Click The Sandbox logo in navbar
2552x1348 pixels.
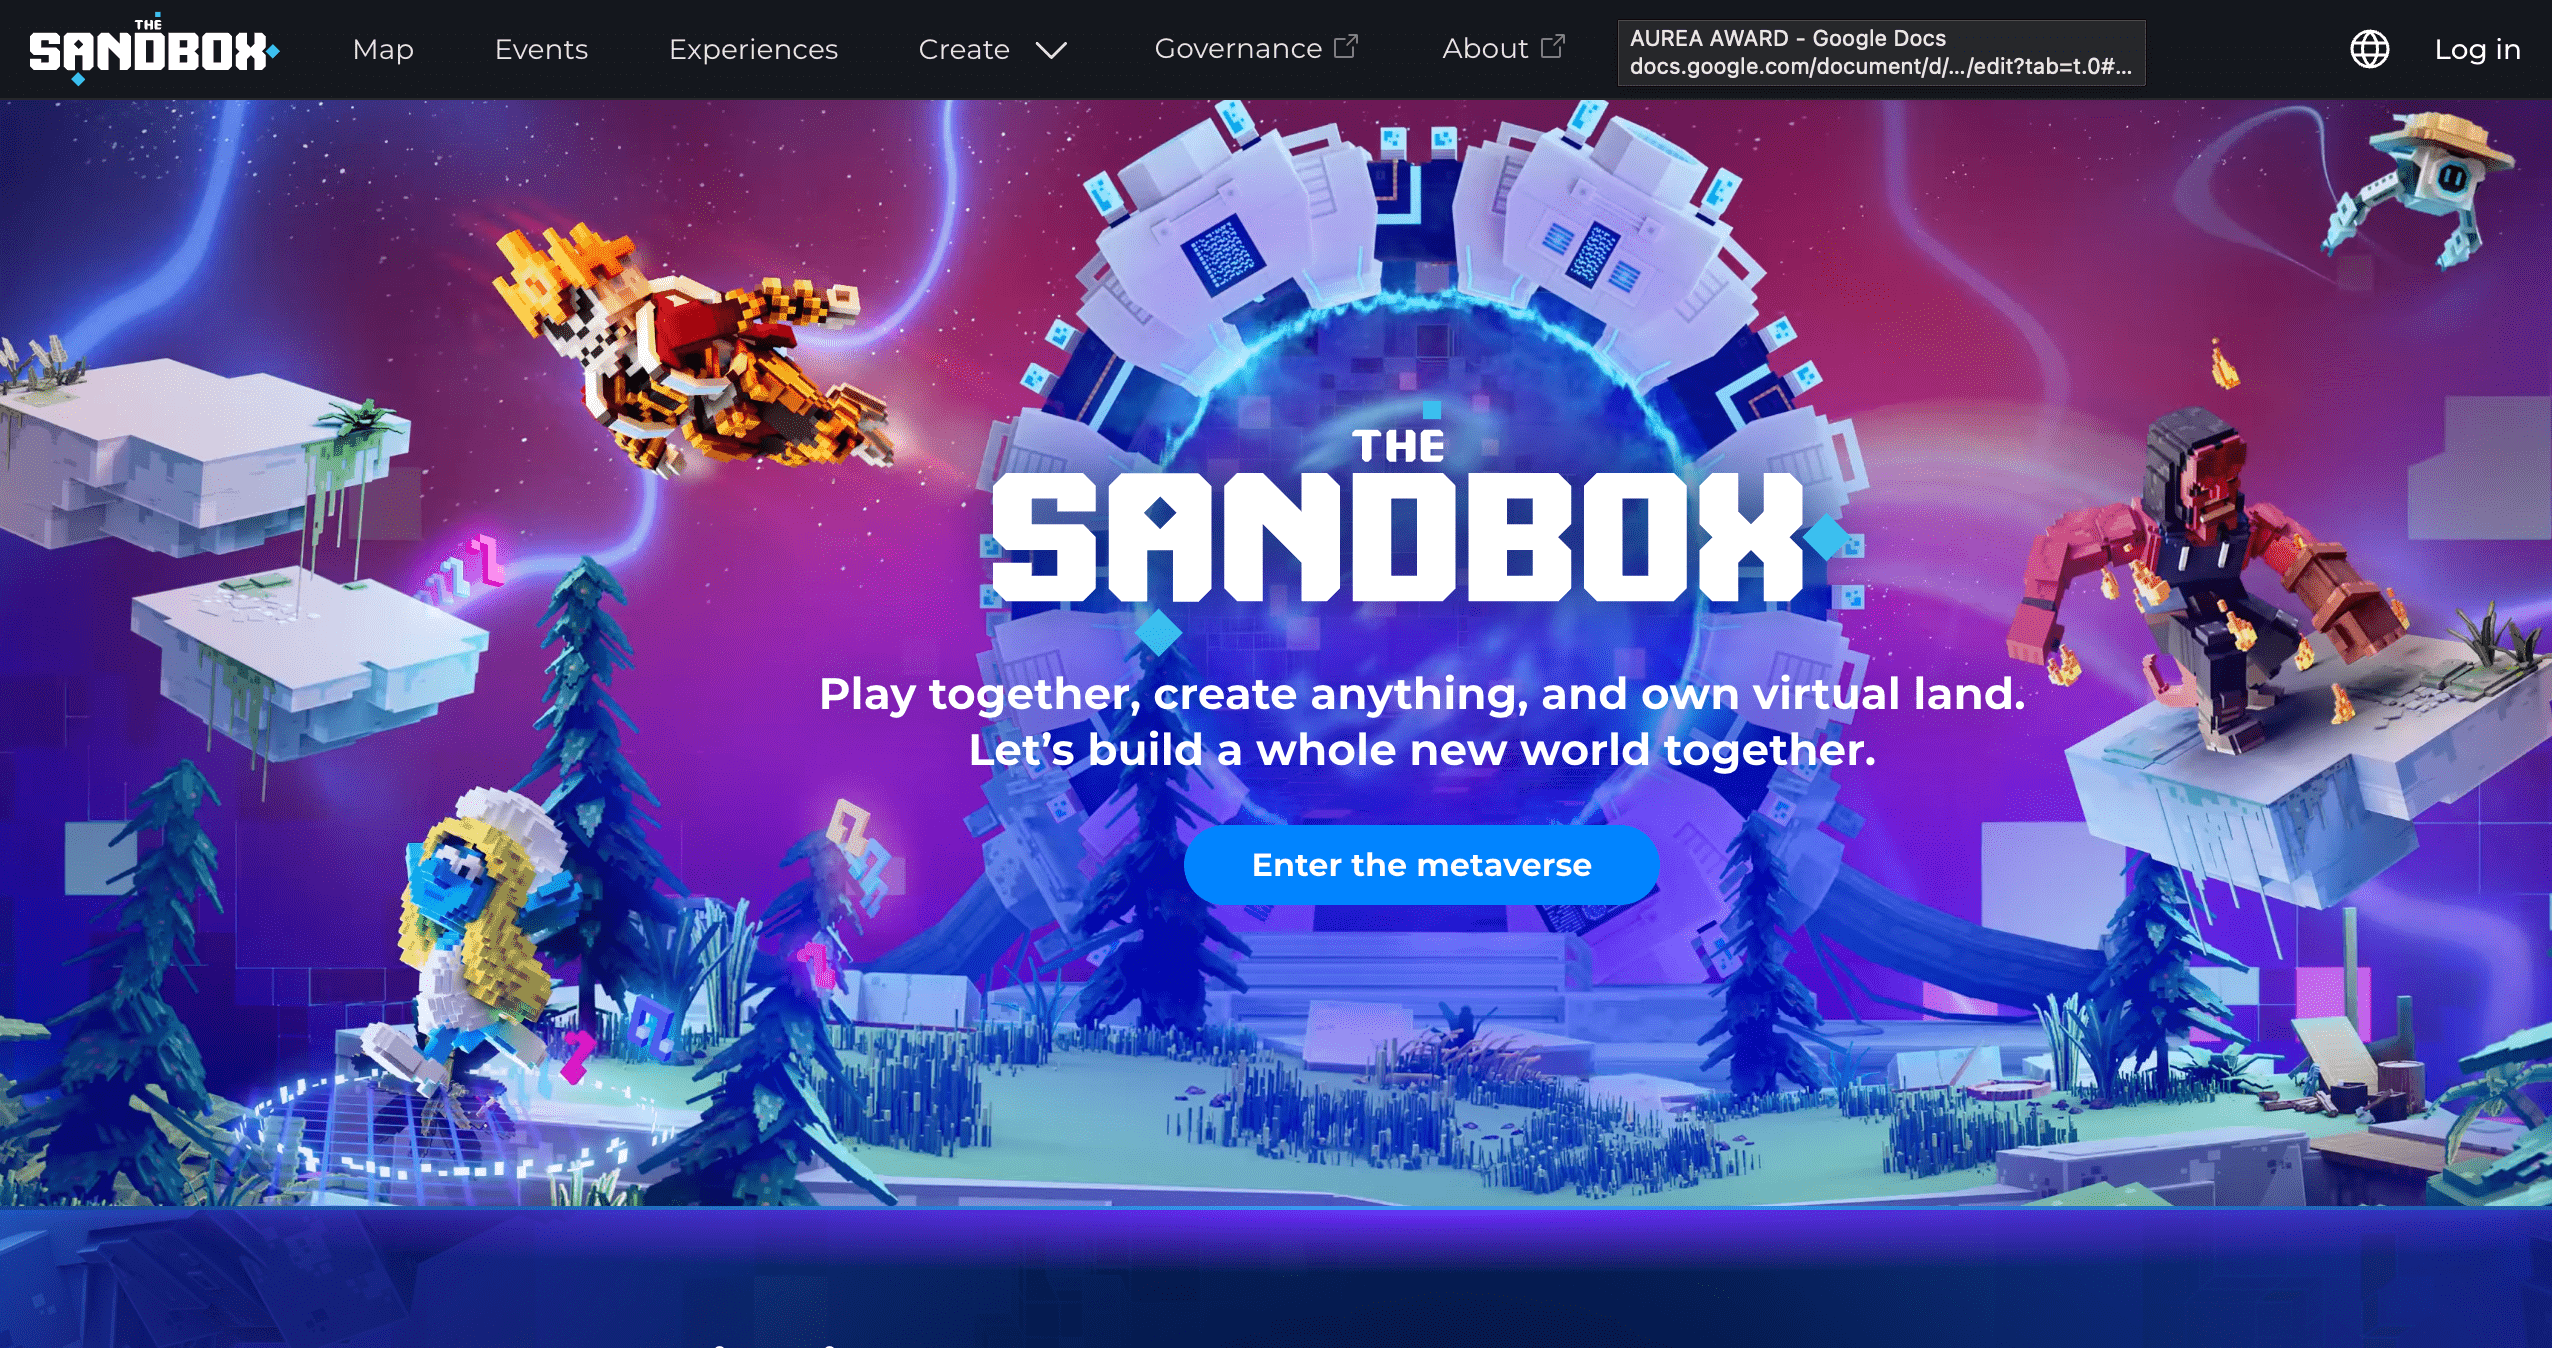pyautogui.click(x=154, y=49)
